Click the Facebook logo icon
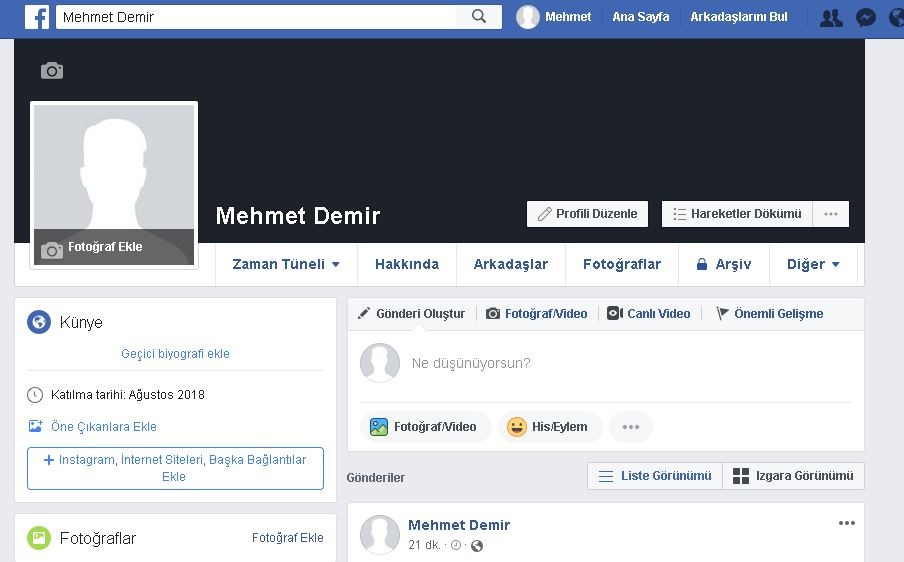 point(37,17)
